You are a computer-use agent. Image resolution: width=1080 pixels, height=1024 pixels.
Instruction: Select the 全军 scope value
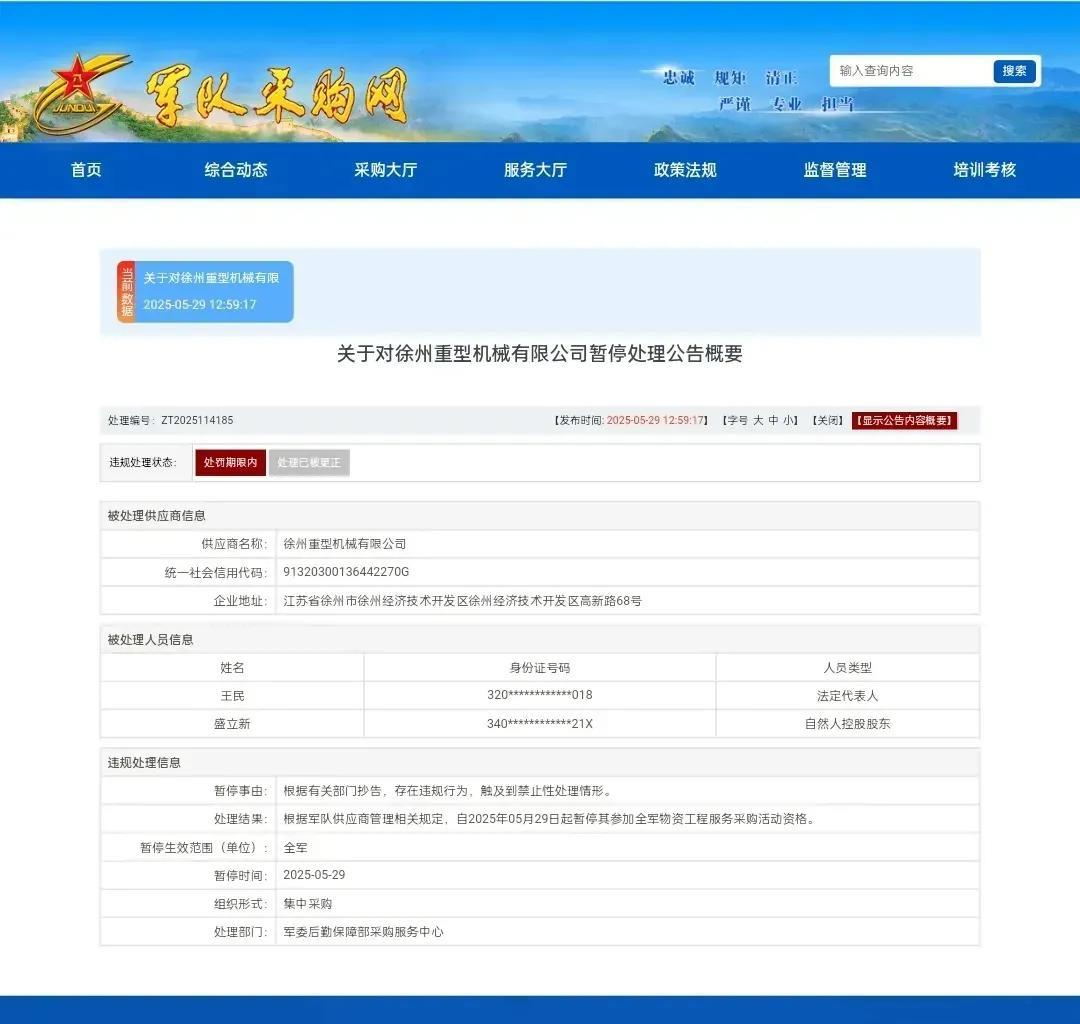pyautogui.click(x=295, y=848)
